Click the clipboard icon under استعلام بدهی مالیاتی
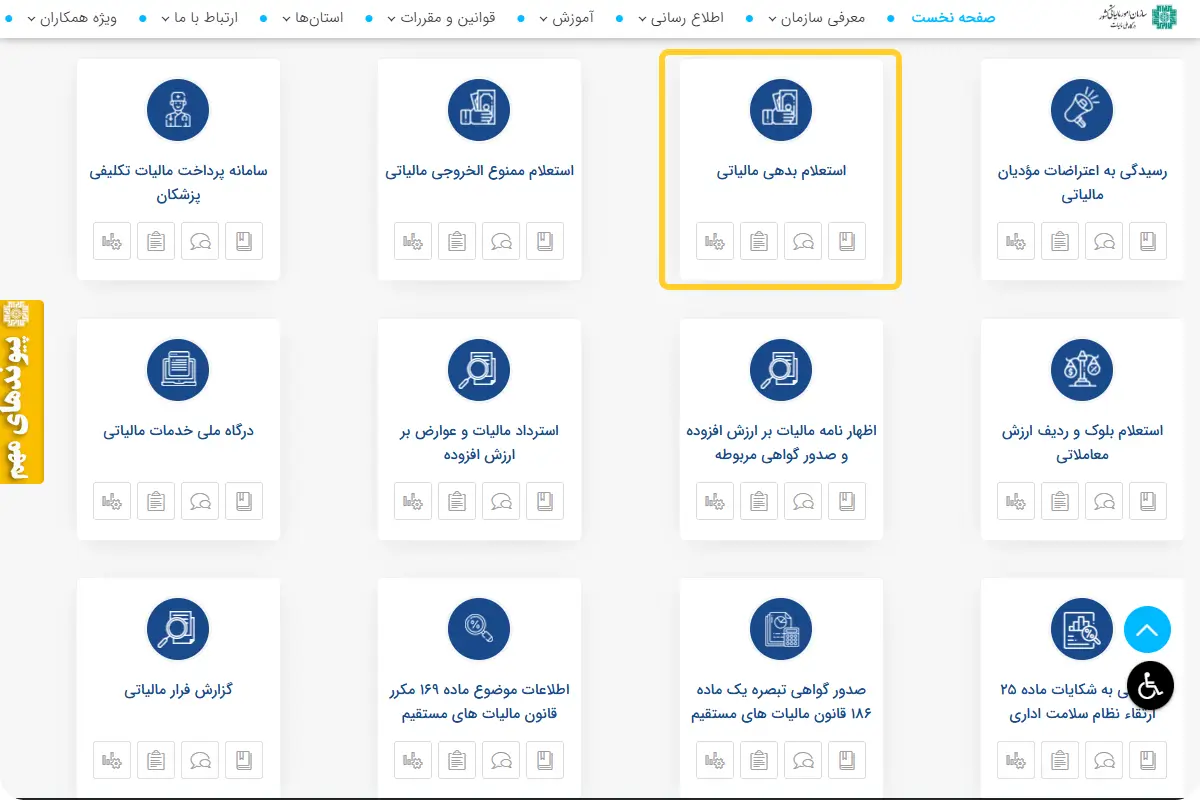Viewport: 1200px width, 800px height. click(759, 241)
